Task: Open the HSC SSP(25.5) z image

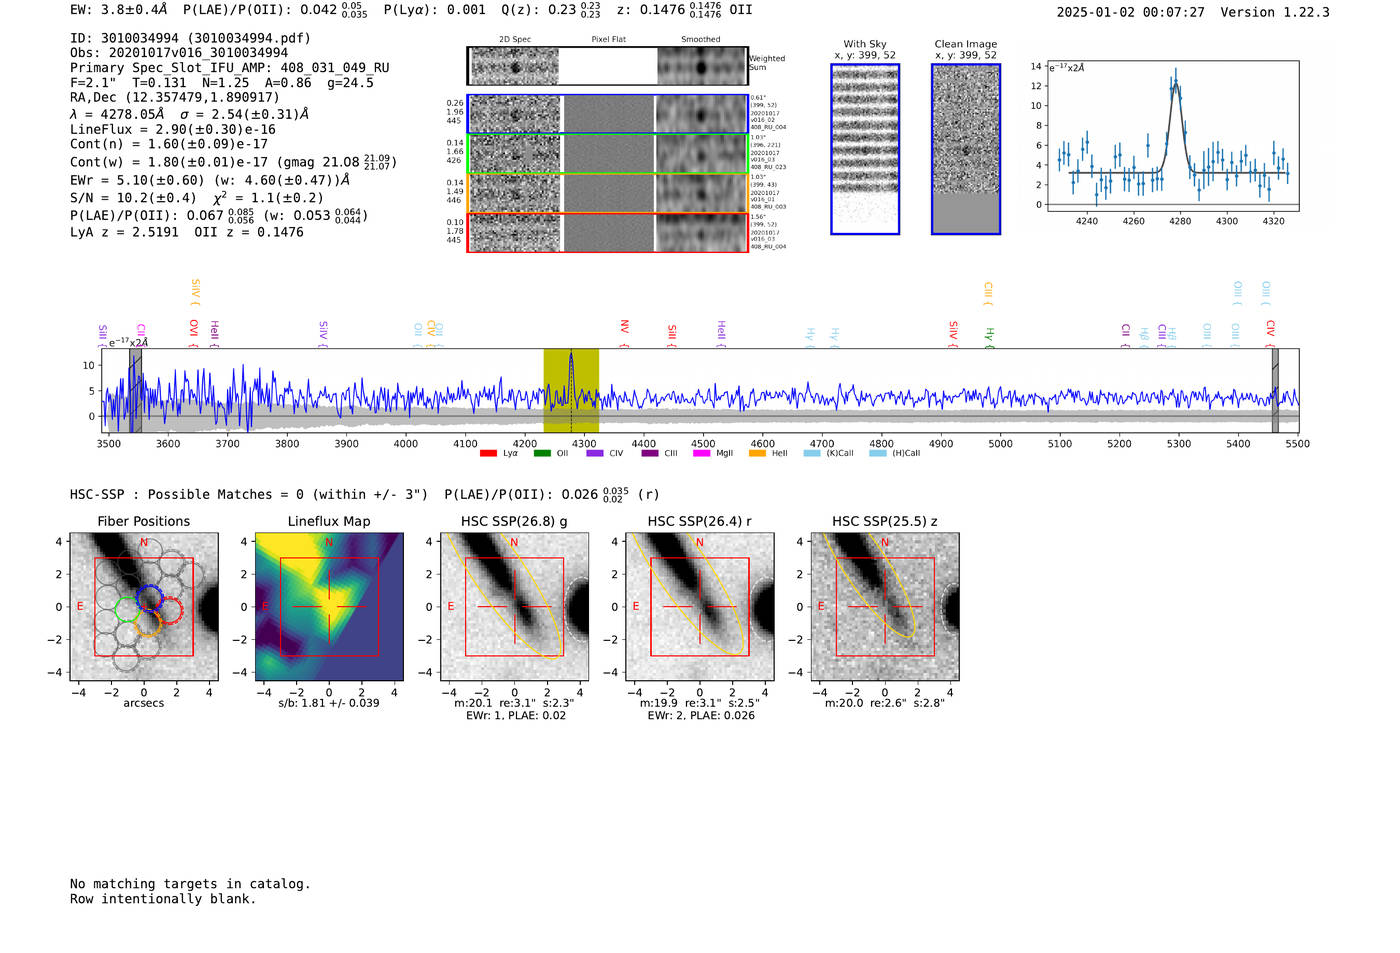Action: (x=885, y=607)
